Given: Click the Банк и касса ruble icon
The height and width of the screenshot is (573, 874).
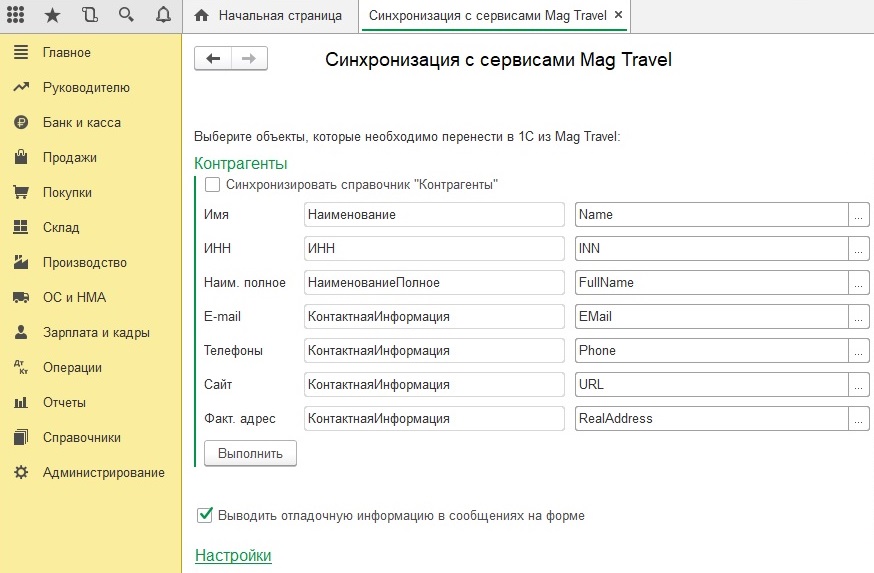Looking at the screenshot, I should pos(21,122).
